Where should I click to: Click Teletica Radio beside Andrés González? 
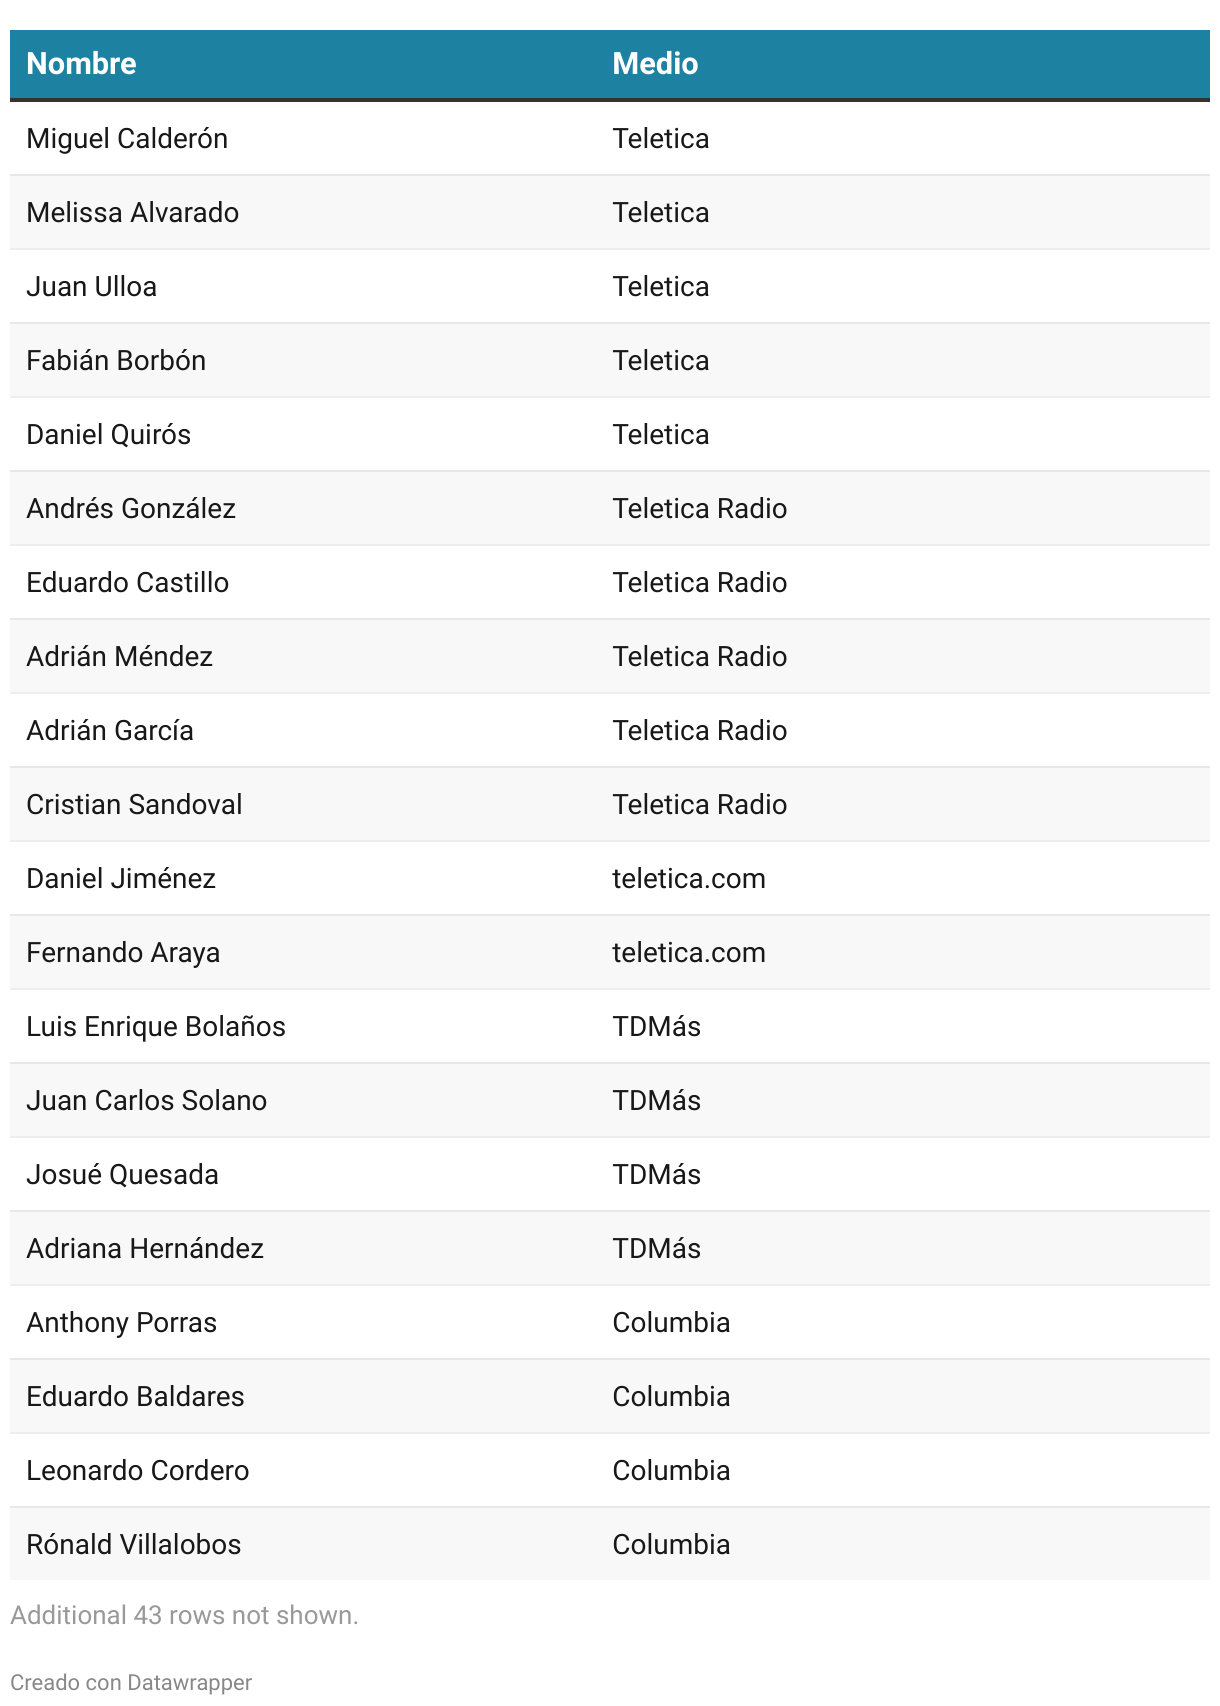(699, 508)
